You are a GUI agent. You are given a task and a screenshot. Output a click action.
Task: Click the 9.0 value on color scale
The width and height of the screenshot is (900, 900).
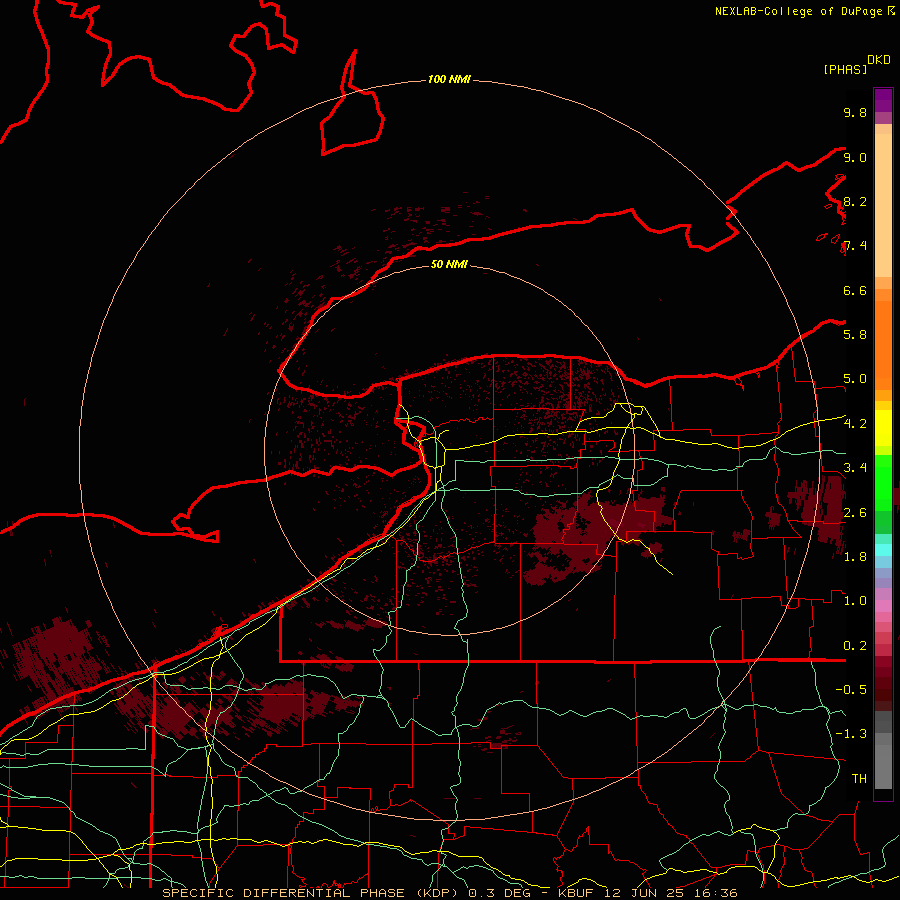point(855,157)
